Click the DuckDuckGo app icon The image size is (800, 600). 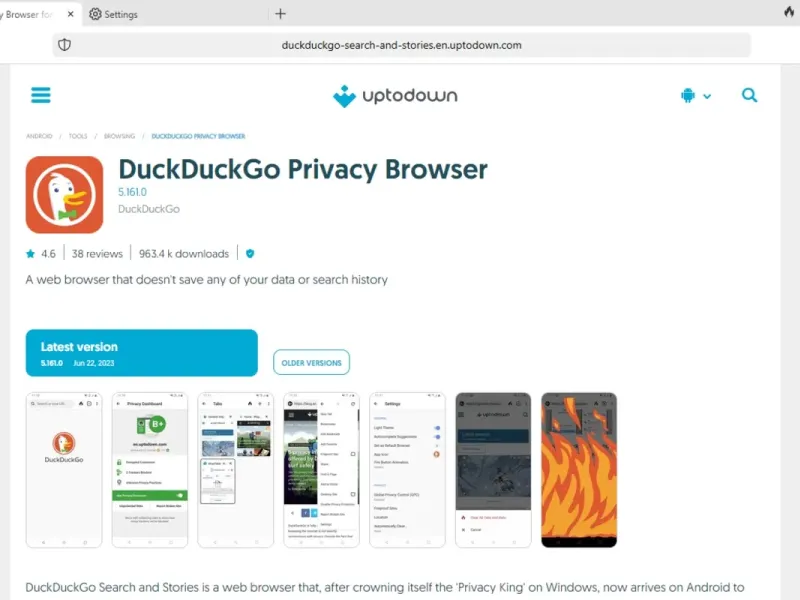[64, 195]
